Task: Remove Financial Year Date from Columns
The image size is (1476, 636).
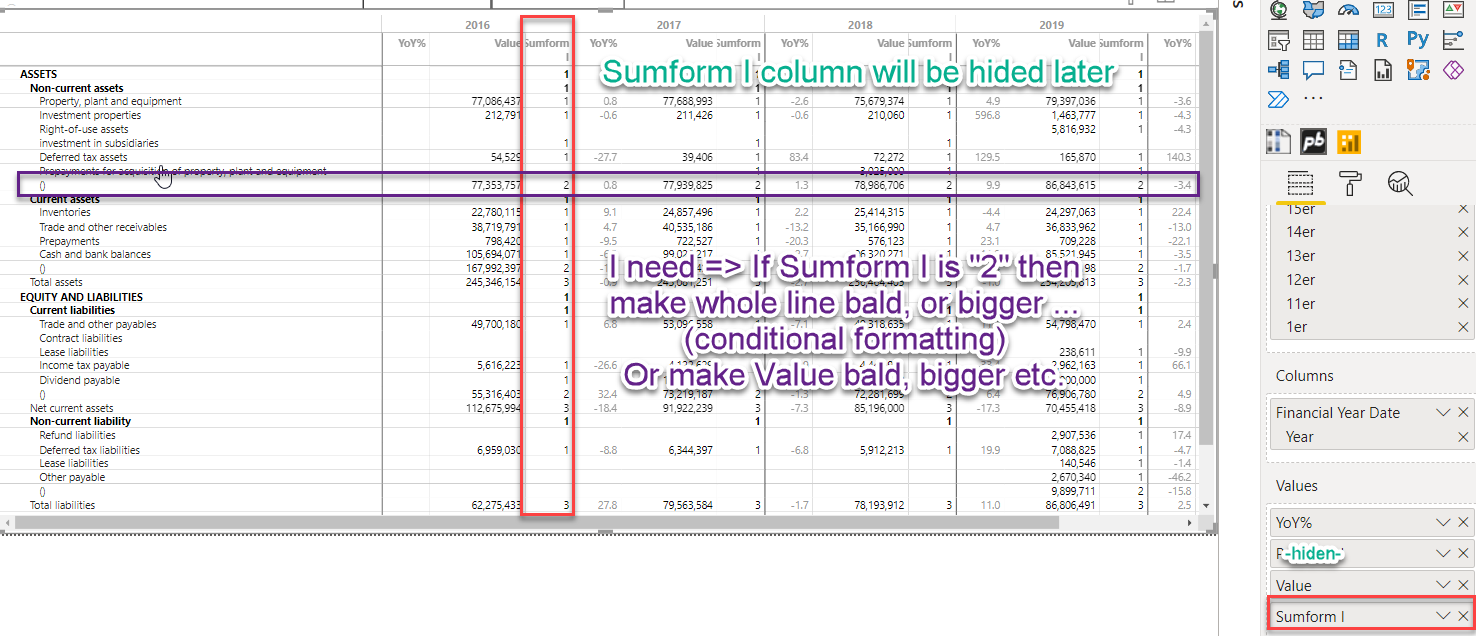Action: [1463, 412]
